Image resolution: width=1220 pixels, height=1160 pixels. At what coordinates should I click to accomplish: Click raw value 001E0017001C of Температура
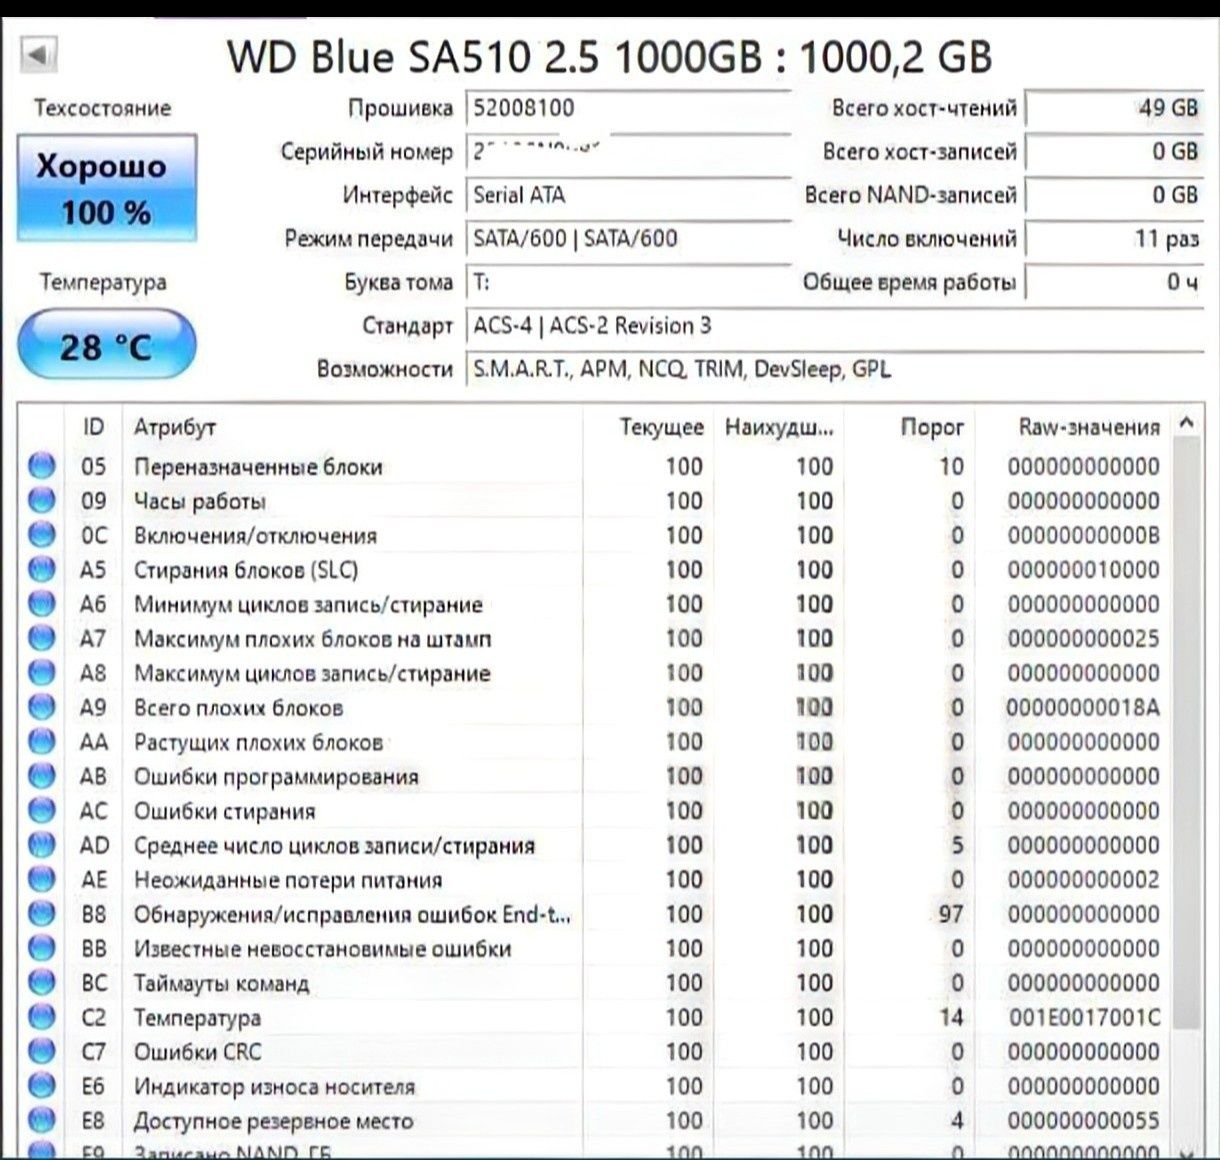click(1084, 1018)
